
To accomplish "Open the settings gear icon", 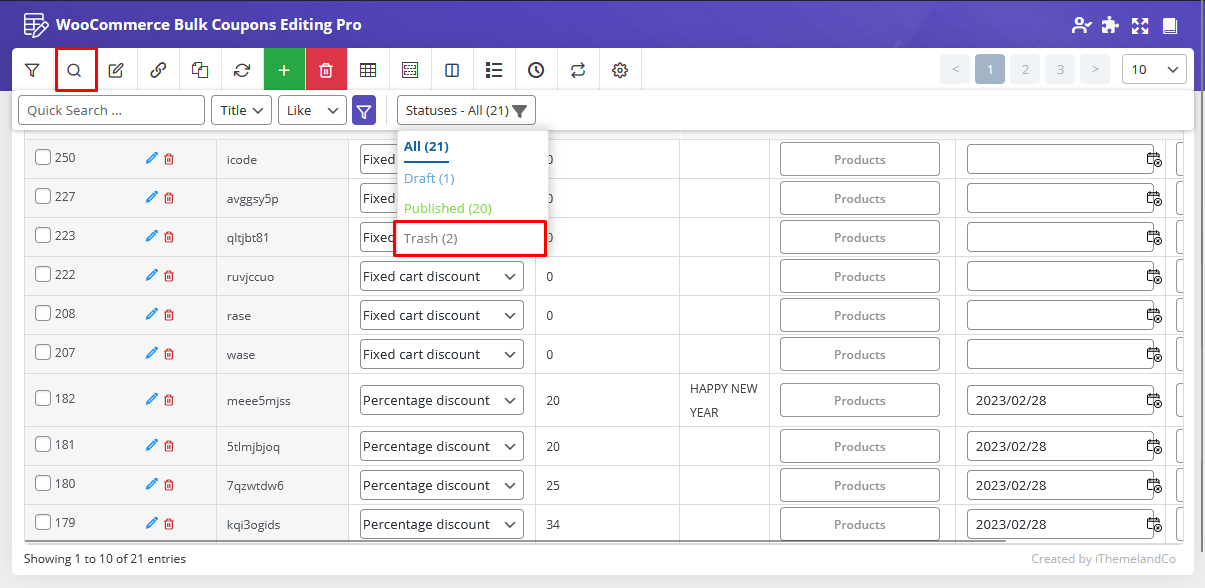I will tap(620, 70).
